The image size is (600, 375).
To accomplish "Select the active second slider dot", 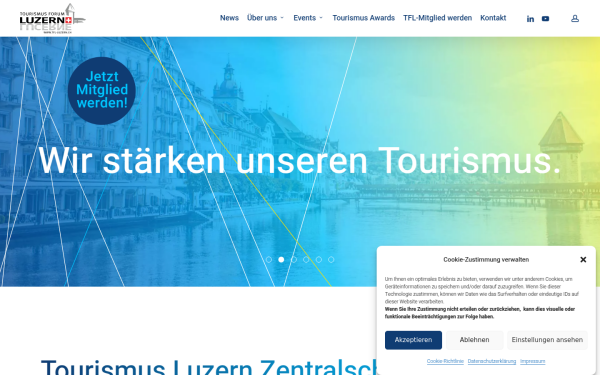I will point(281,259).
